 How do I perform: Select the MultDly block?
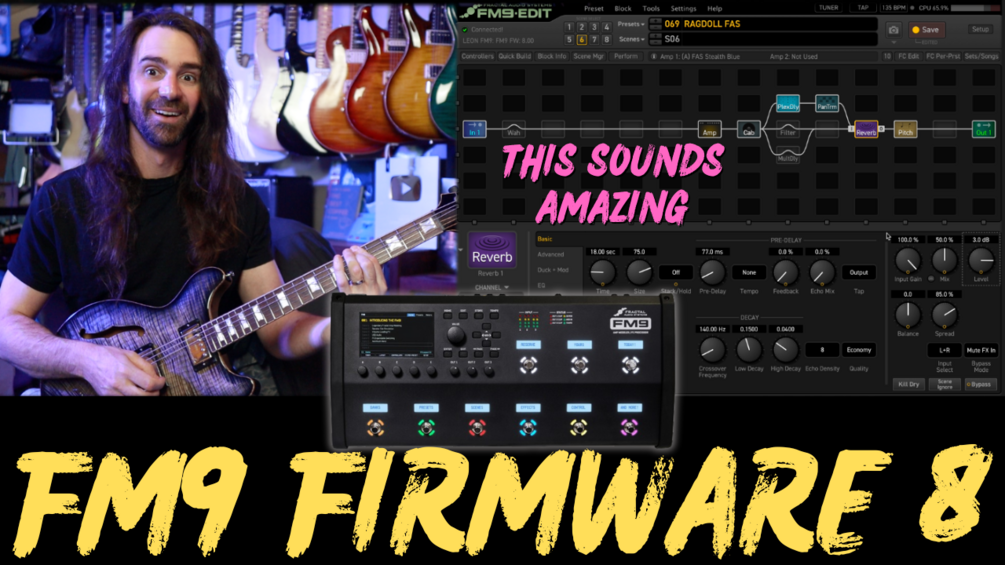tap(788, 156)
